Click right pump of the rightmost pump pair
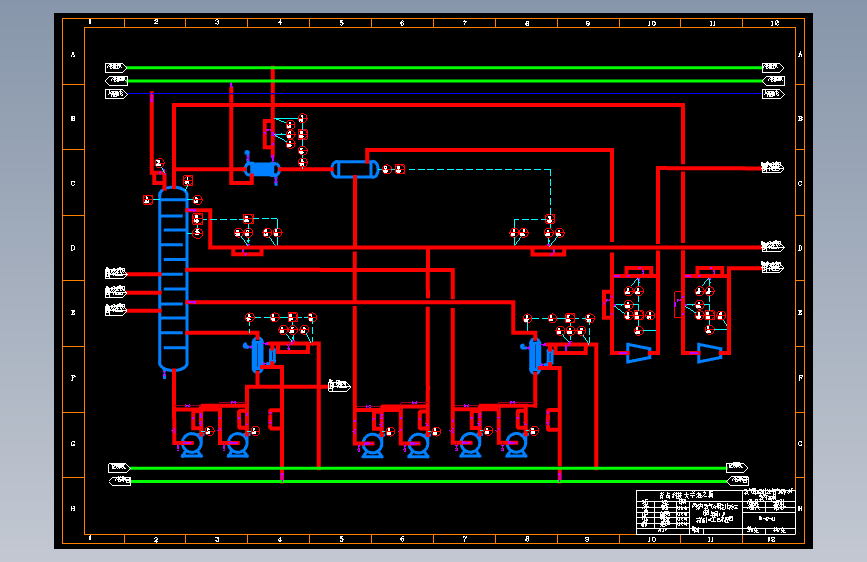The width and height of the screenshot is (867, 562). (516, 445)
